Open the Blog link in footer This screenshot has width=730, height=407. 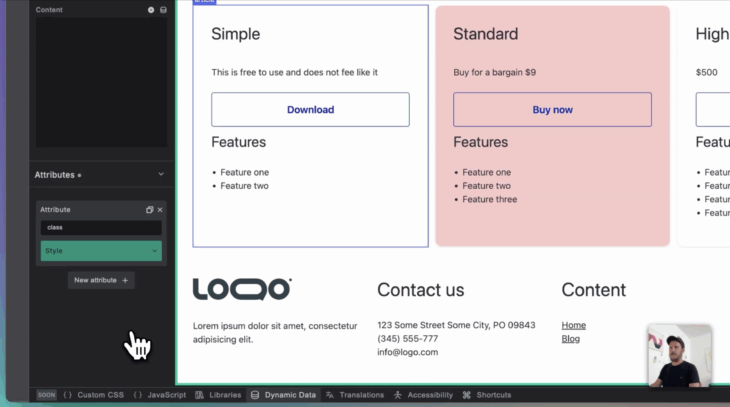570,339
